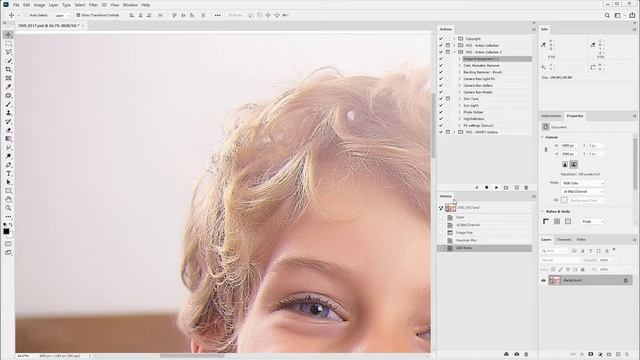Open the three-dots align options menu
640x360 pixels.
218,15
